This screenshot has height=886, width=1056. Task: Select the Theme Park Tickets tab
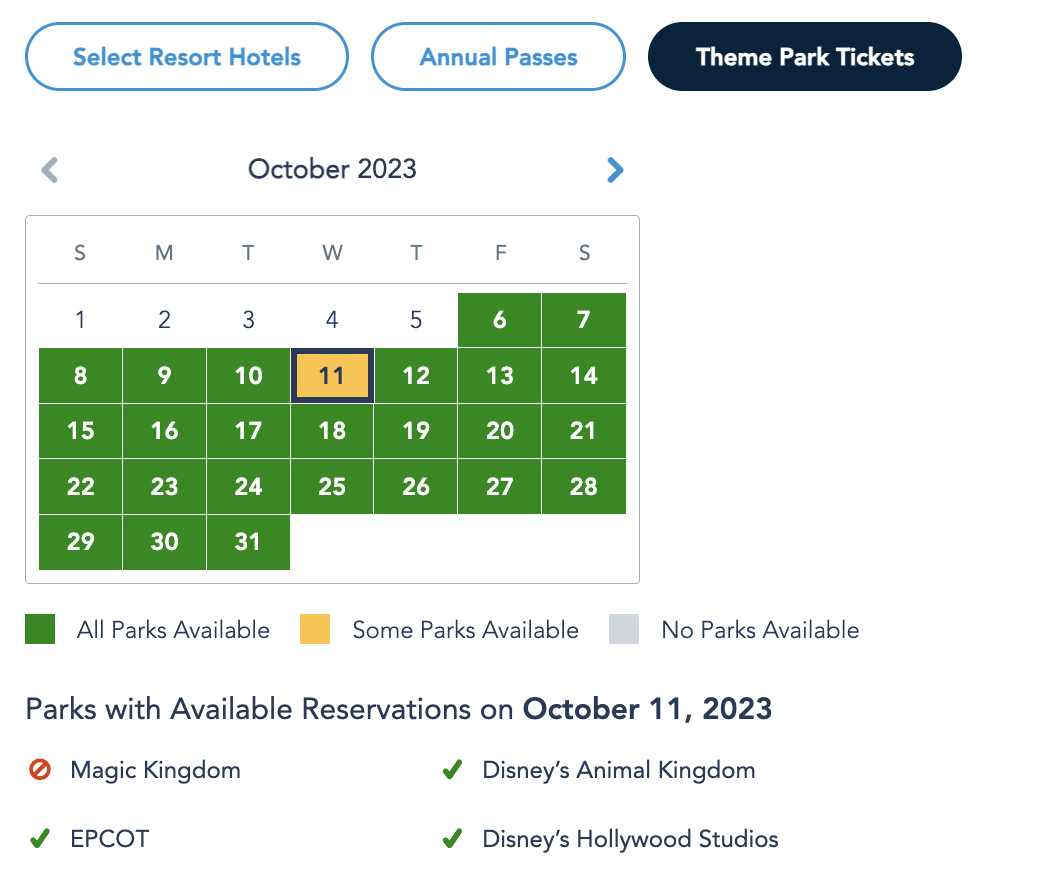click(x=805, y=57)
